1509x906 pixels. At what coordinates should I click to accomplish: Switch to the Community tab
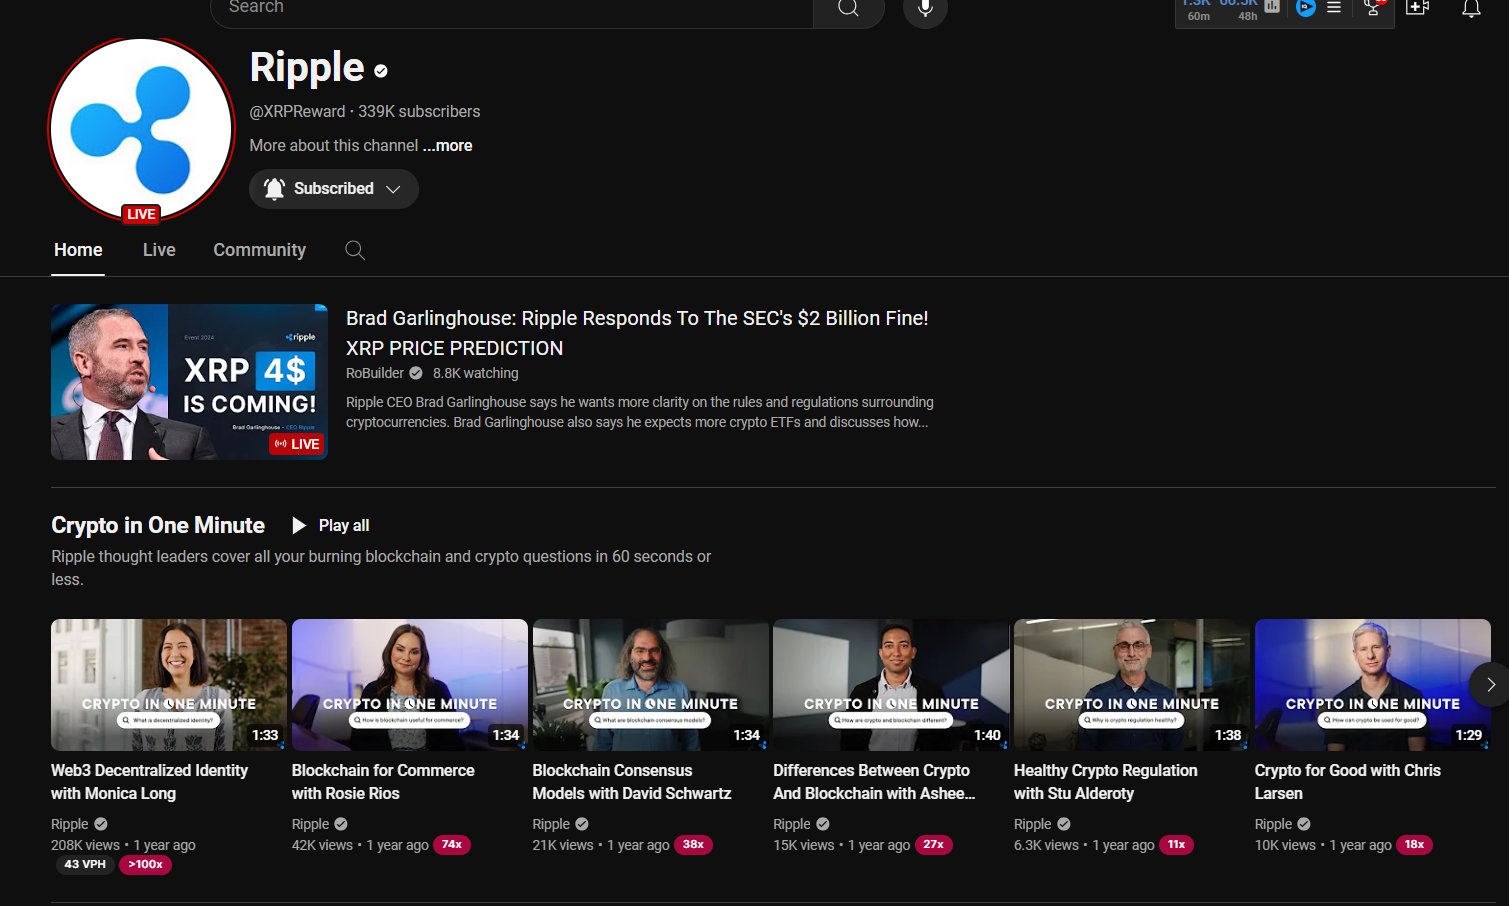(260, 250)
